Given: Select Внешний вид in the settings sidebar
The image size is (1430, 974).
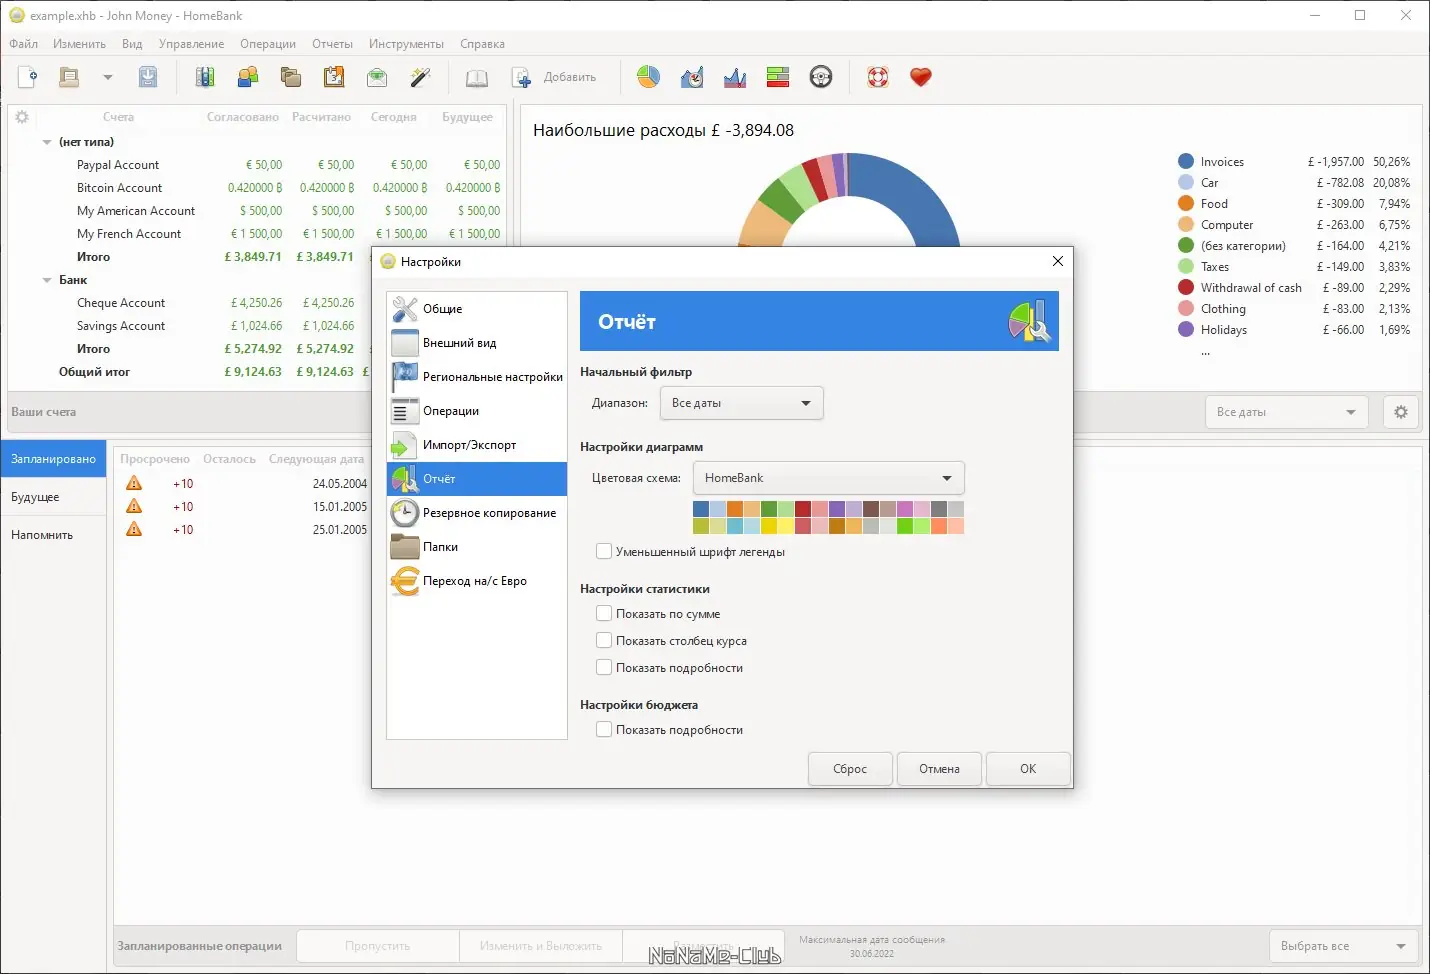Looking at the screenshot, I should point(477,343).
